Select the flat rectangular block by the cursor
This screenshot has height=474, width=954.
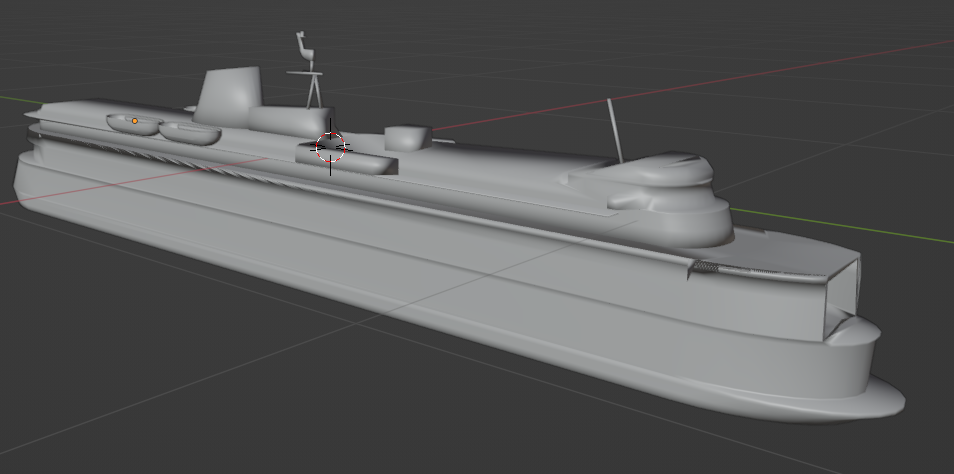(x=346, y=158)
